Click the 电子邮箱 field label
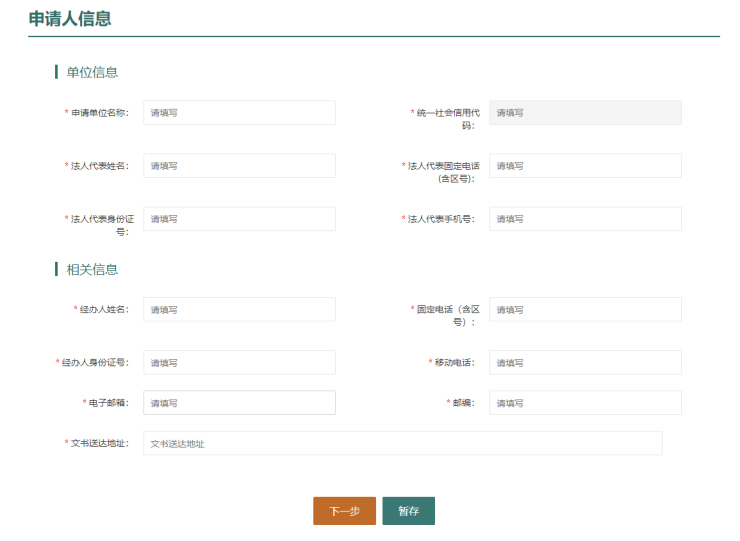Image resolution: width=740 pixels, height=541 pixels. pos(108,403)
